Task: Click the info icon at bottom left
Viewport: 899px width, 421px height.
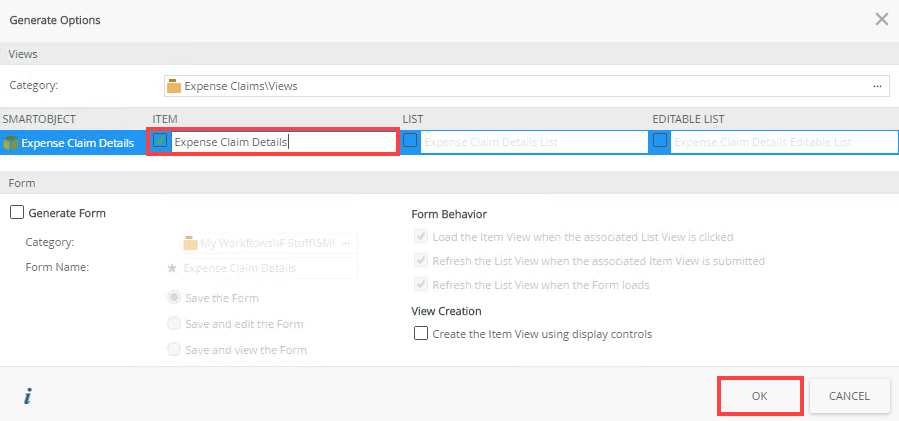Action: (28, 396)
